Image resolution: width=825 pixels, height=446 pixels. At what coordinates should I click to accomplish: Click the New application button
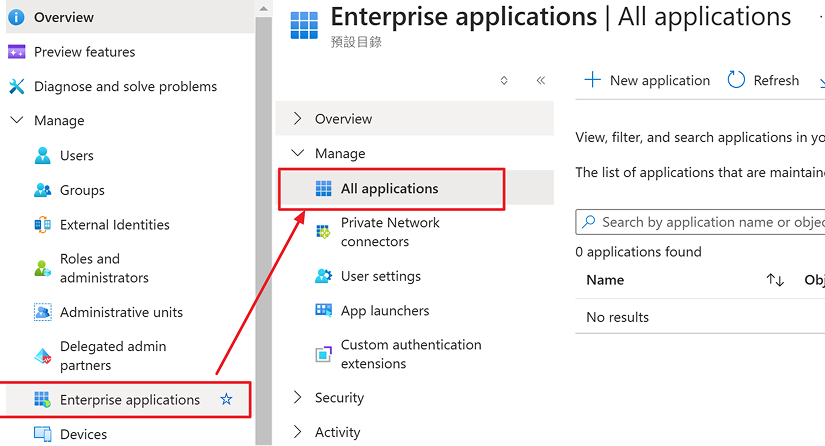coord(647,80)
